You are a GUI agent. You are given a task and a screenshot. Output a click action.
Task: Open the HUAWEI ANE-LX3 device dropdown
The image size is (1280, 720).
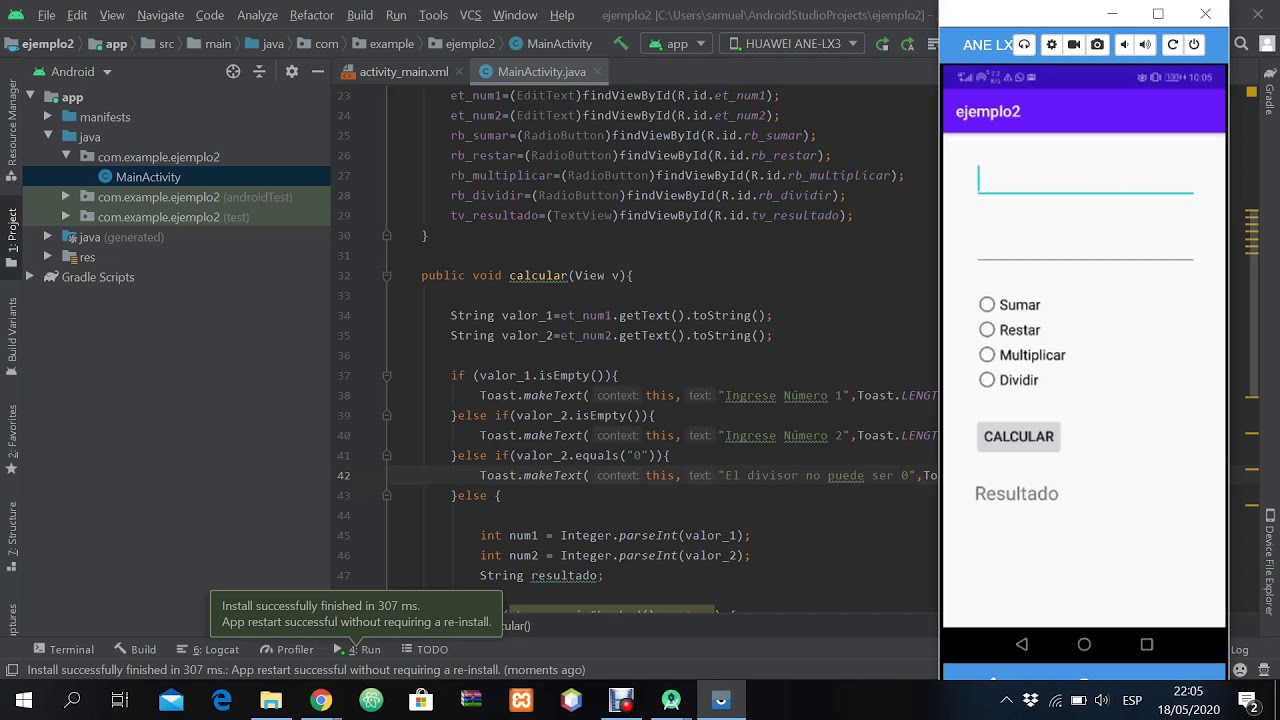791,44
